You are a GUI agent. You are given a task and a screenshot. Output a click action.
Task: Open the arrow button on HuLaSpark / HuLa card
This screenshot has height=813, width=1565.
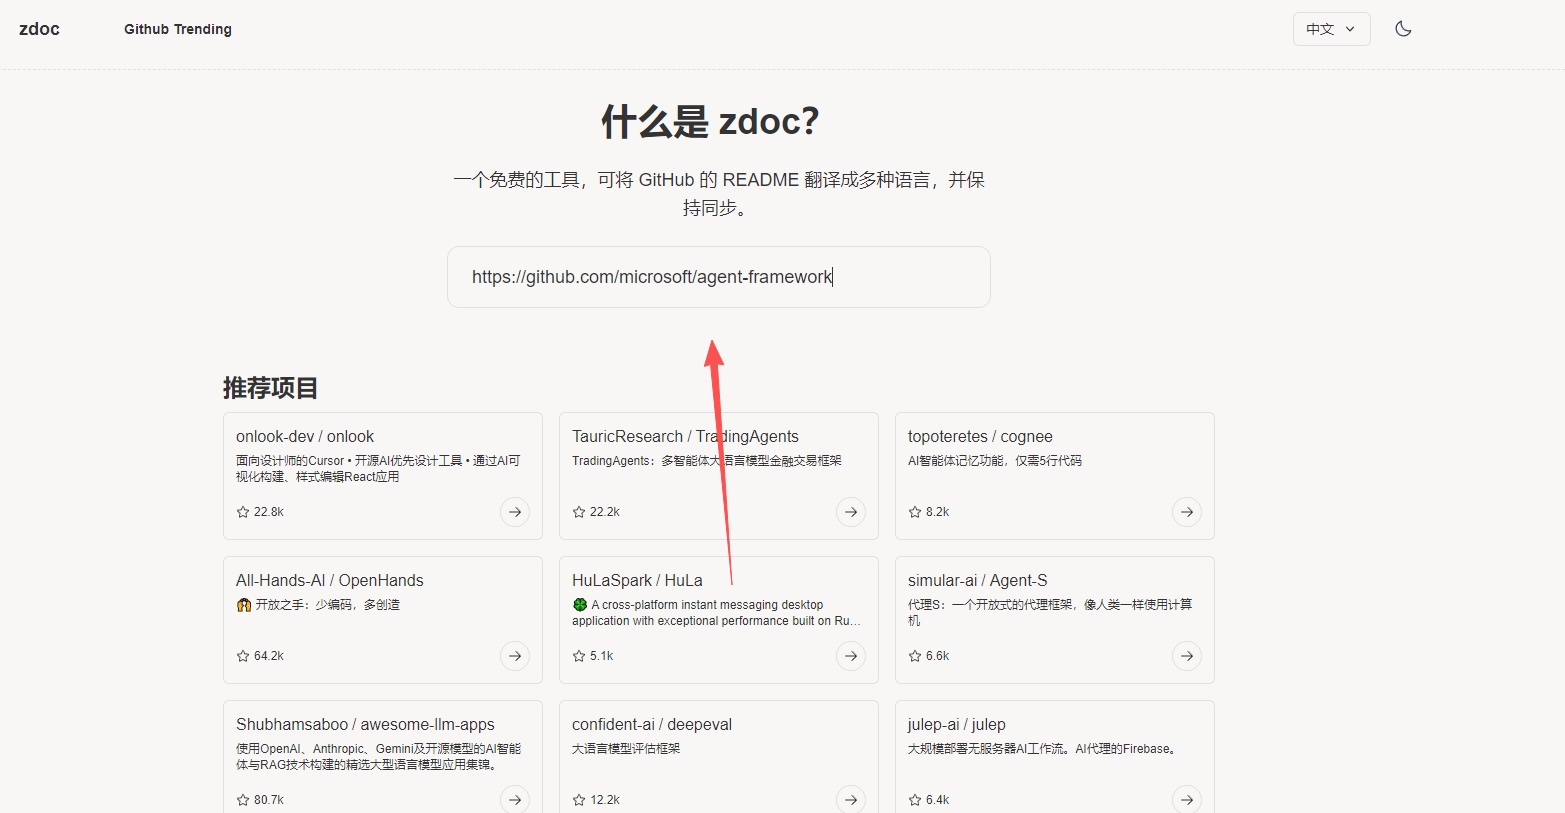(x=851, y=656)
